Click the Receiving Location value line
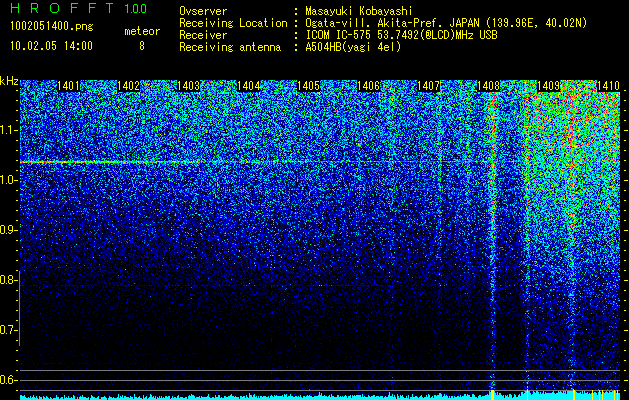Image resolution: width=629 pixels, height=400 pixels. (x=446, y=23)
